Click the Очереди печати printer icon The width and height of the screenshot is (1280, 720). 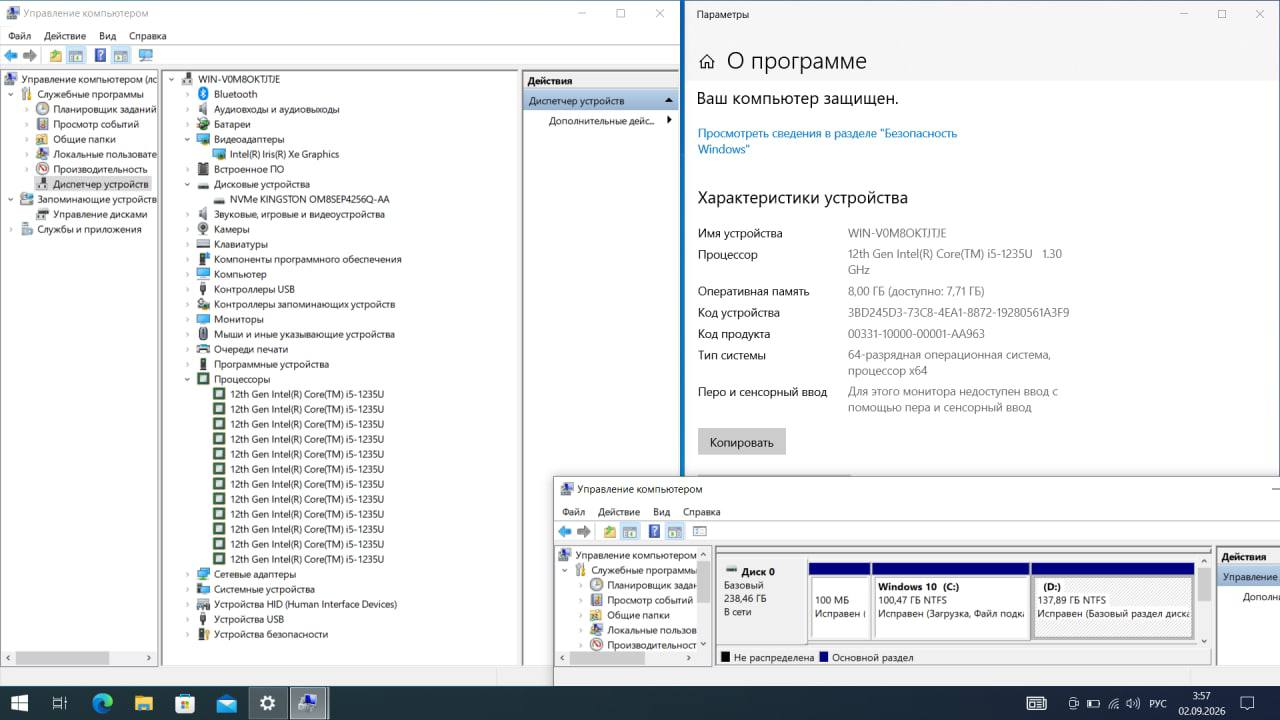[203, 349]
